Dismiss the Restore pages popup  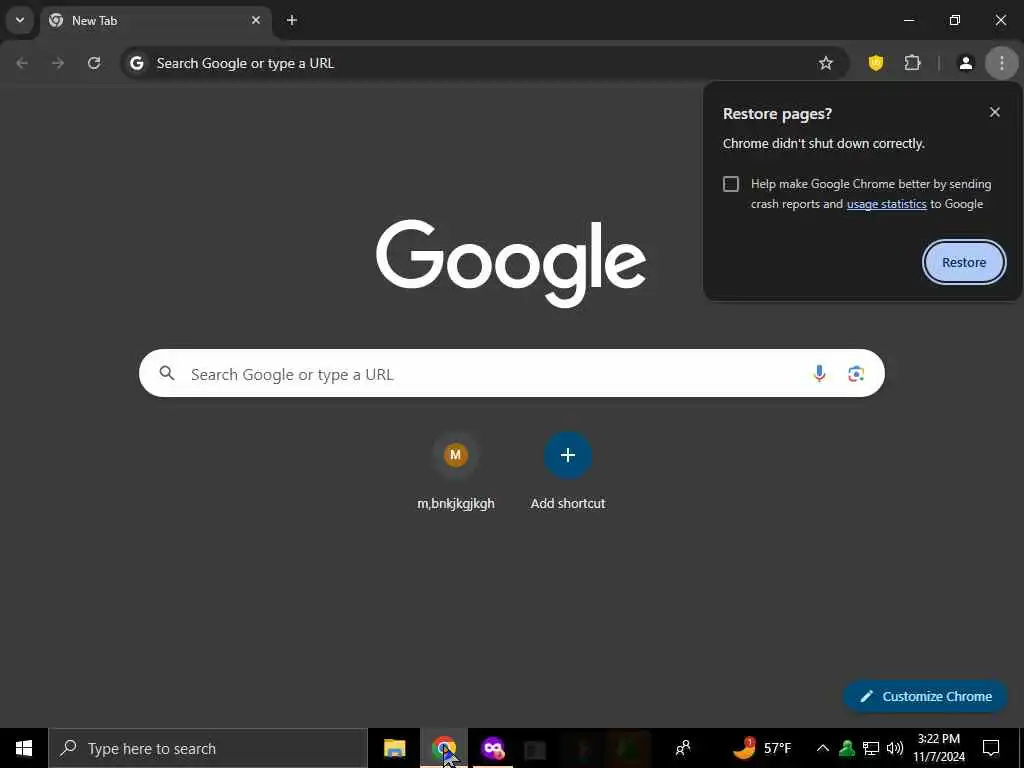995,112
